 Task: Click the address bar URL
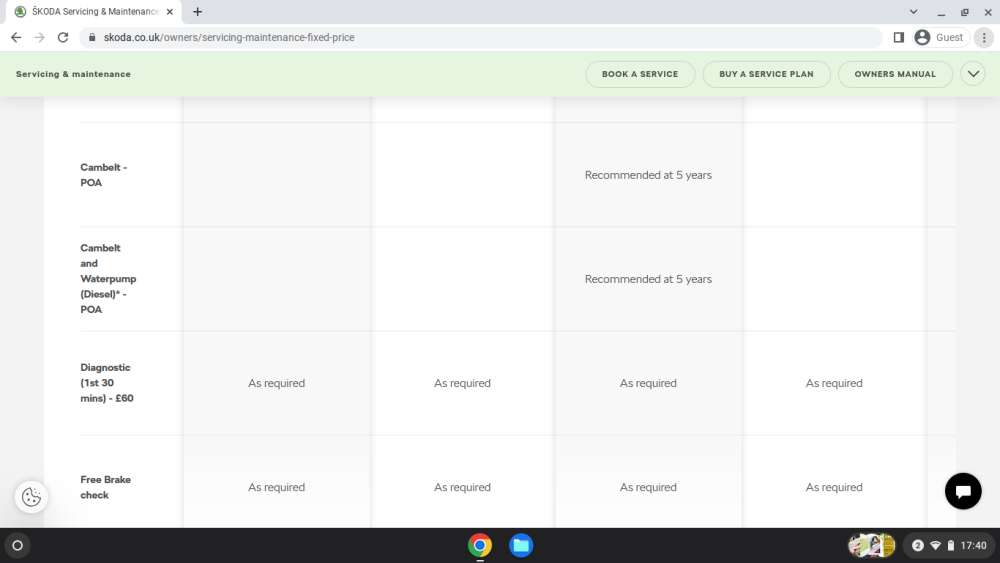[x=229, y=38]
